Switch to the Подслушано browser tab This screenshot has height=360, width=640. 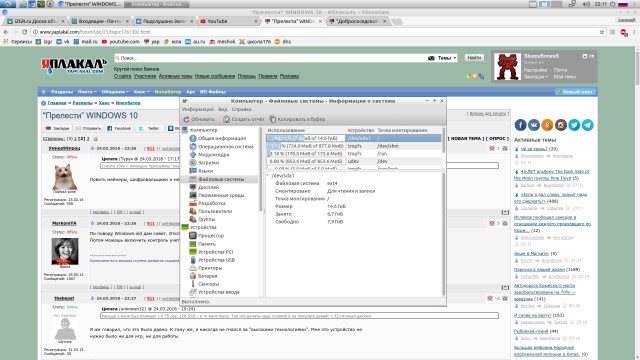click(164, 21)
